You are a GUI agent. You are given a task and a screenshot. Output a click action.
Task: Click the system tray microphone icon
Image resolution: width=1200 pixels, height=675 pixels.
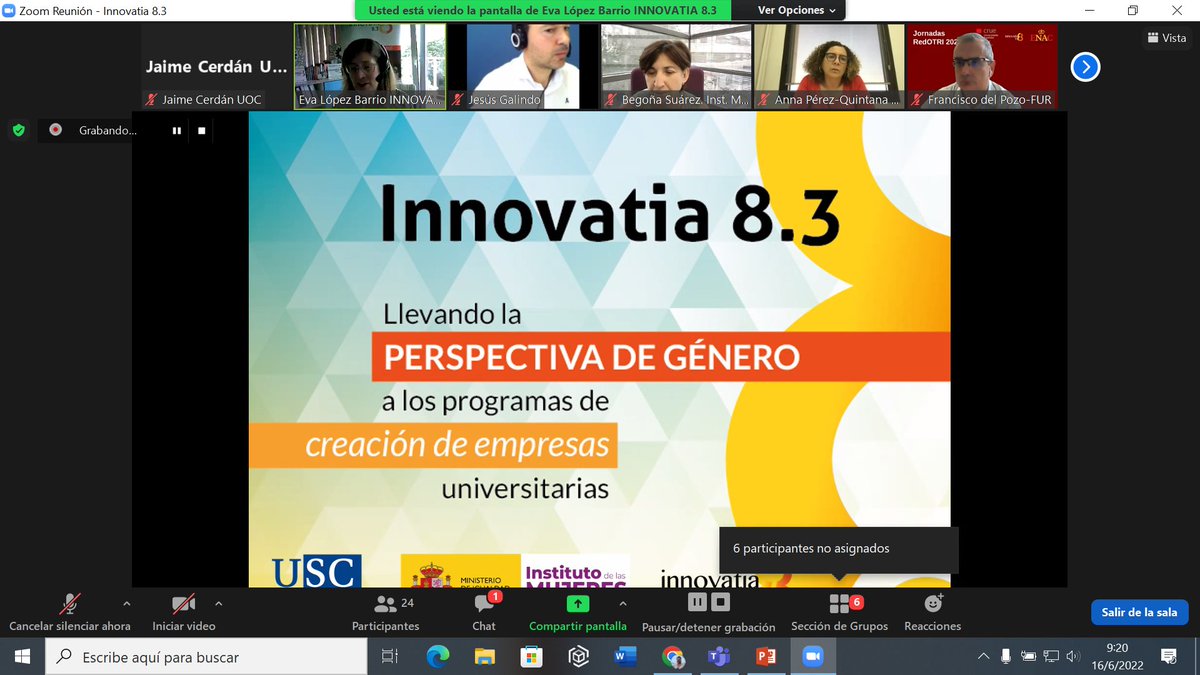coord(1006,657)
